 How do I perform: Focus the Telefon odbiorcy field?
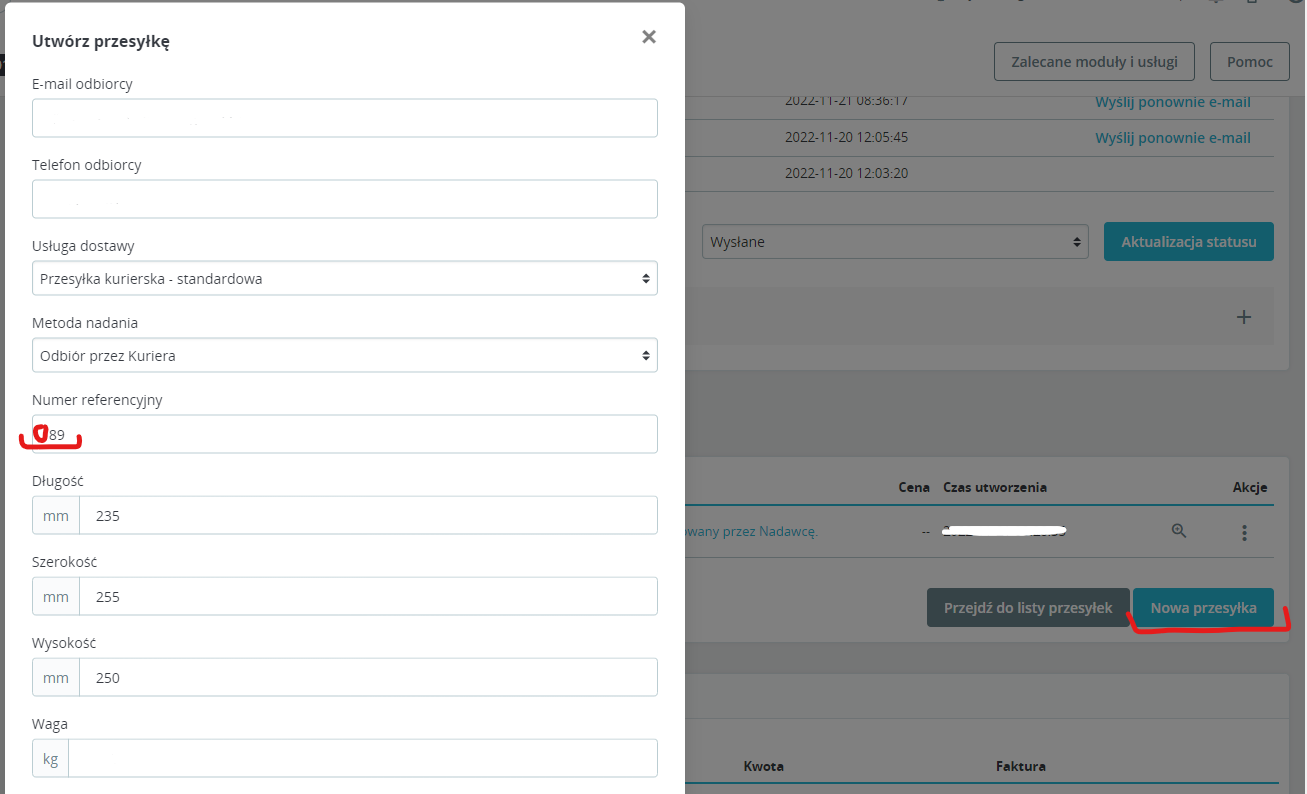tap(345, 199)
